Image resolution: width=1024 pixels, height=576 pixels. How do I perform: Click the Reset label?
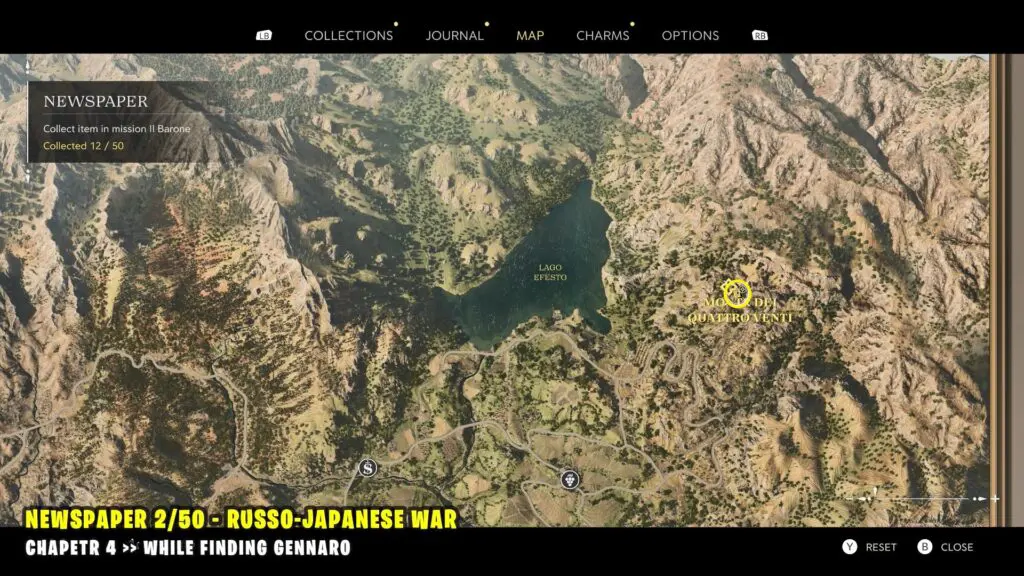click(x=881, y=547)
